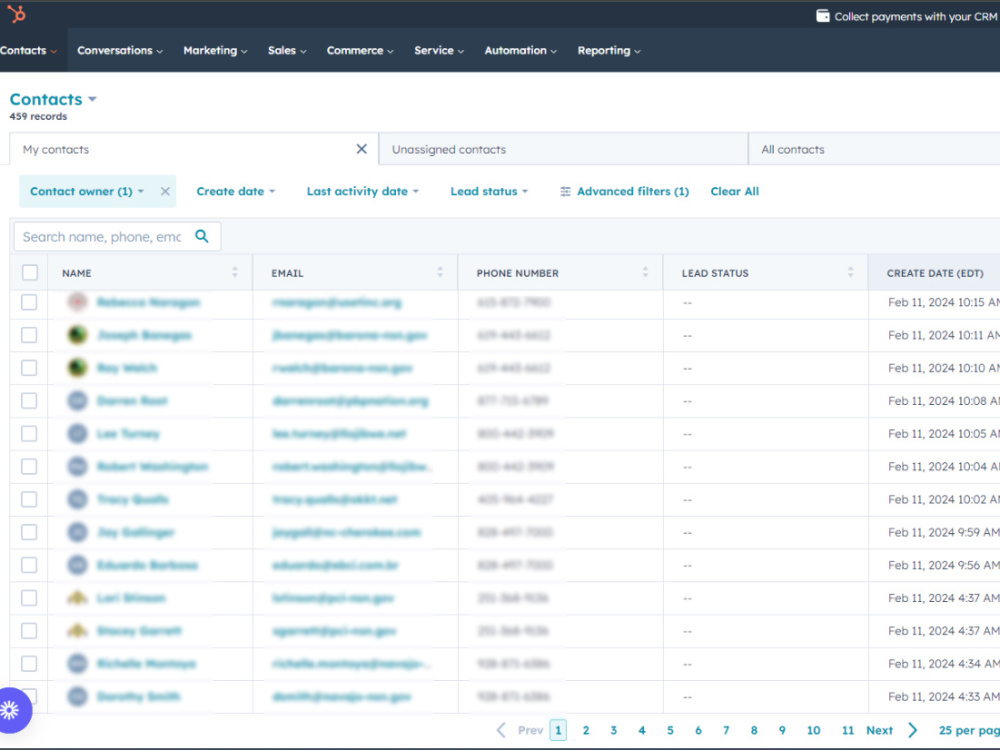
Task: Click previous page arrow icon
Action: pos(501,730)
